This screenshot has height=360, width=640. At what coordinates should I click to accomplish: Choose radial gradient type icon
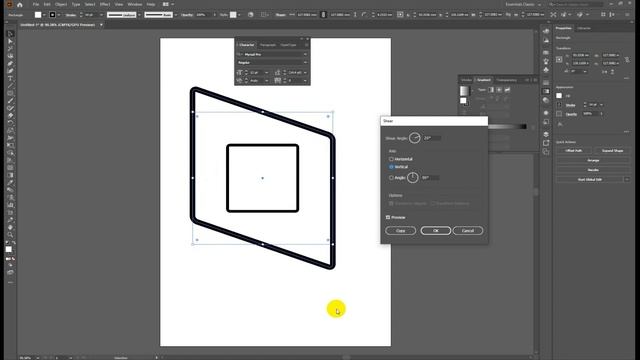(x=499, y=90)
